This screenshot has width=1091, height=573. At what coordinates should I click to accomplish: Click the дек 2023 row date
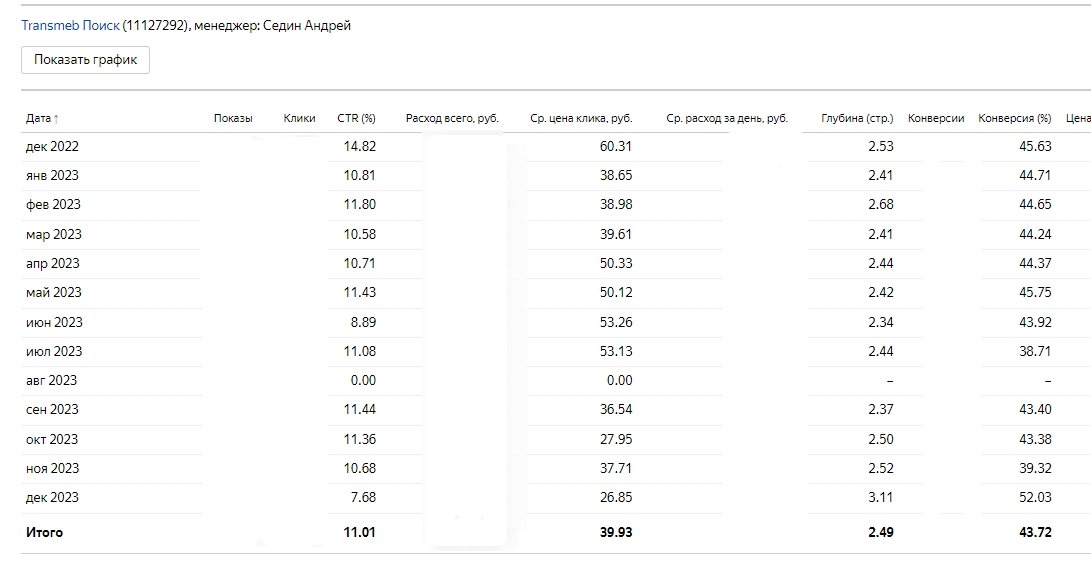tap(52, 498)
